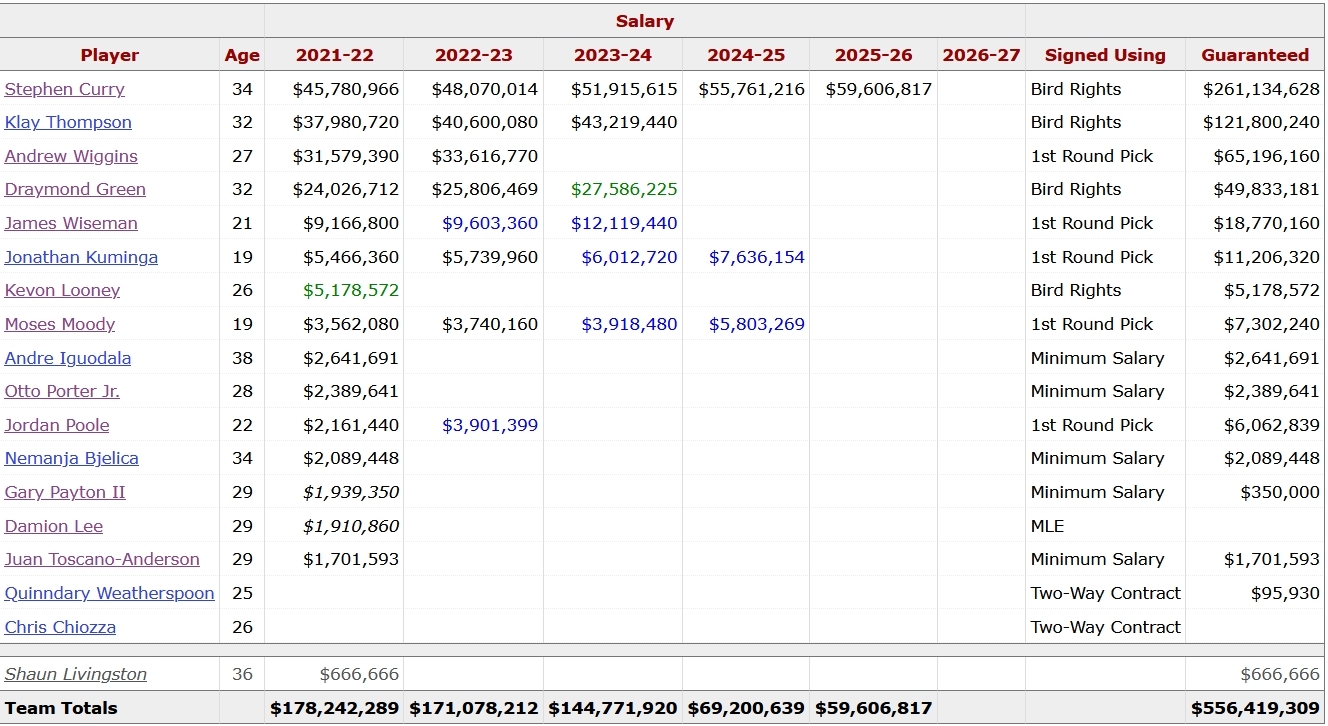Click Kuminga's $7,636,154 cell

757,257
